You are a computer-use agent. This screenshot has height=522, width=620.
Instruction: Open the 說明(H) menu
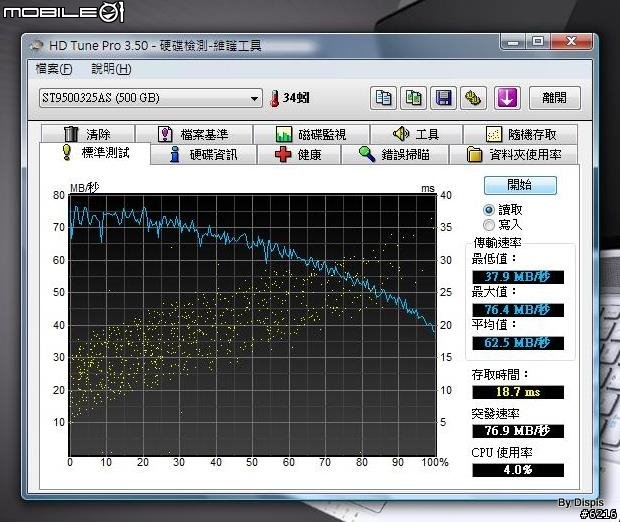[x=111, y=69]
